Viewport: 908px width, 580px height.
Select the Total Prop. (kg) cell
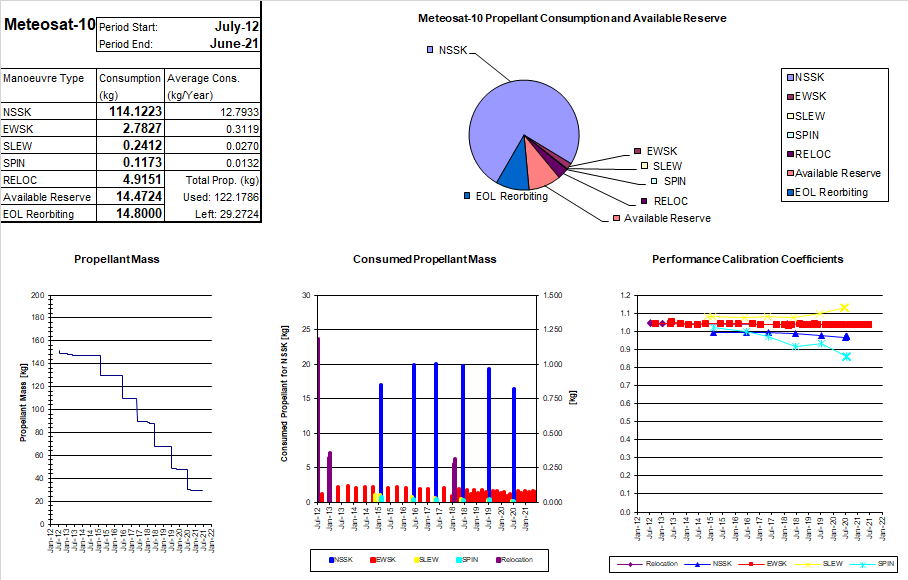pos(222,180)
